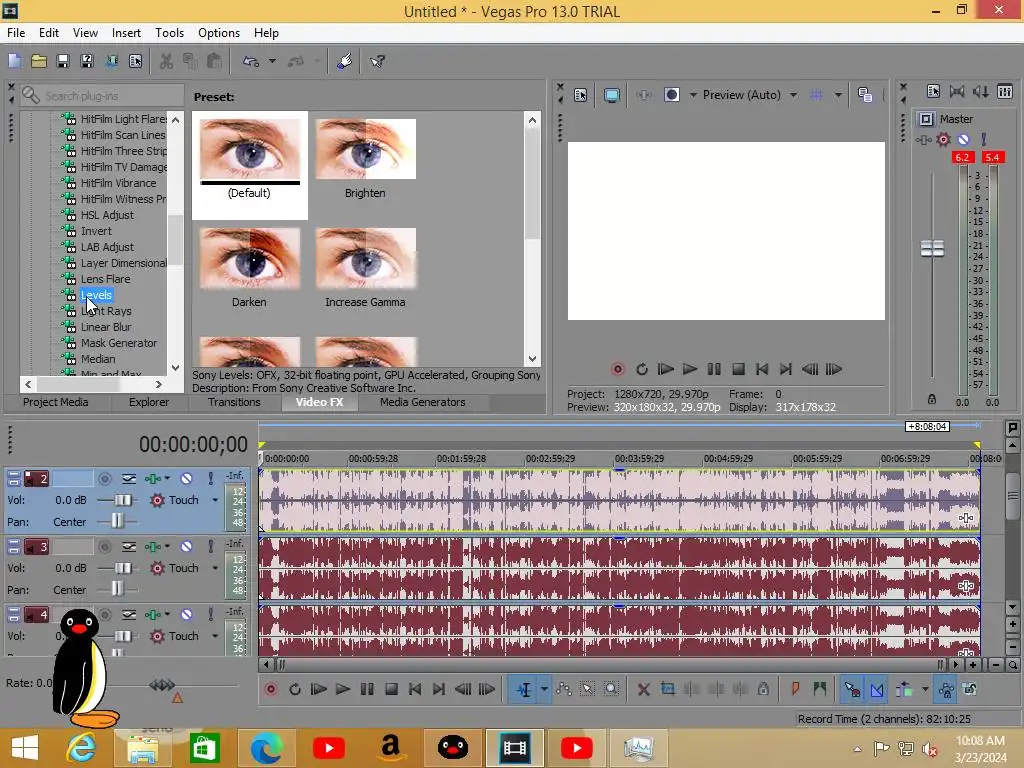Click the Record button in timeline transport
The height and width of the screenshot is (768, 1024).
(x=270, y=689)
